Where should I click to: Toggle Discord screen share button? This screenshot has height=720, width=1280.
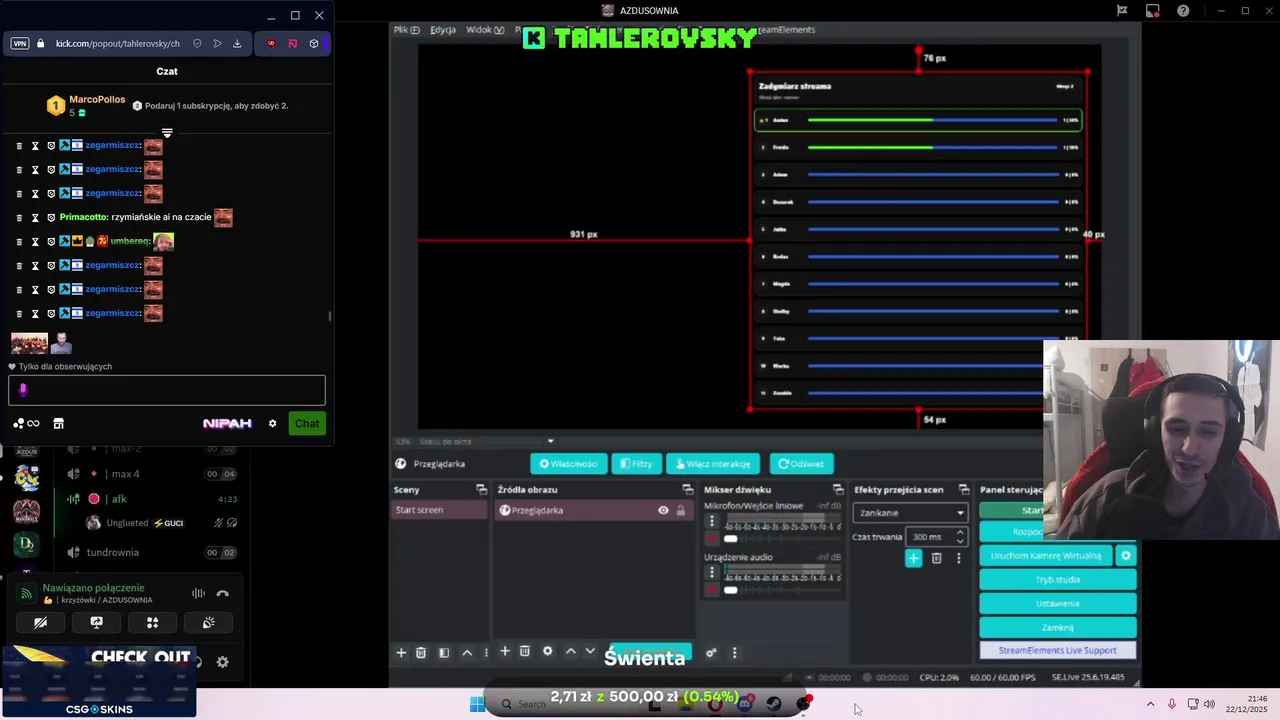[x=97, y=622]
